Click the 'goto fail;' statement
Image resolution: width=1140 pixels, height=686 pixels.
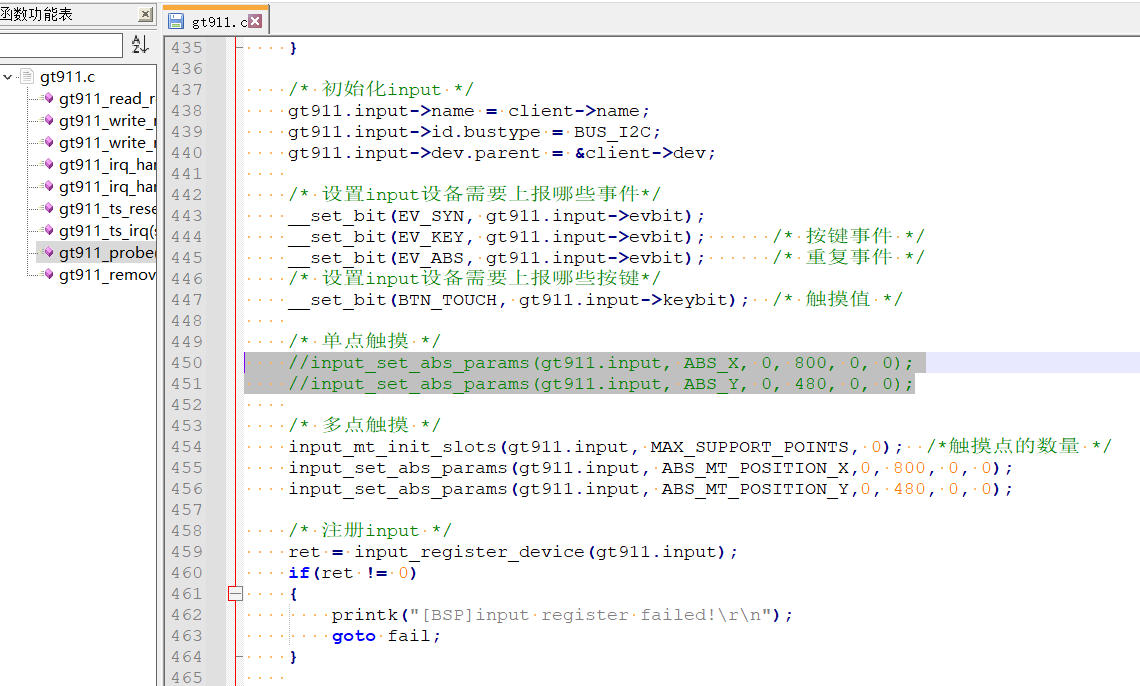click(386, 636)
